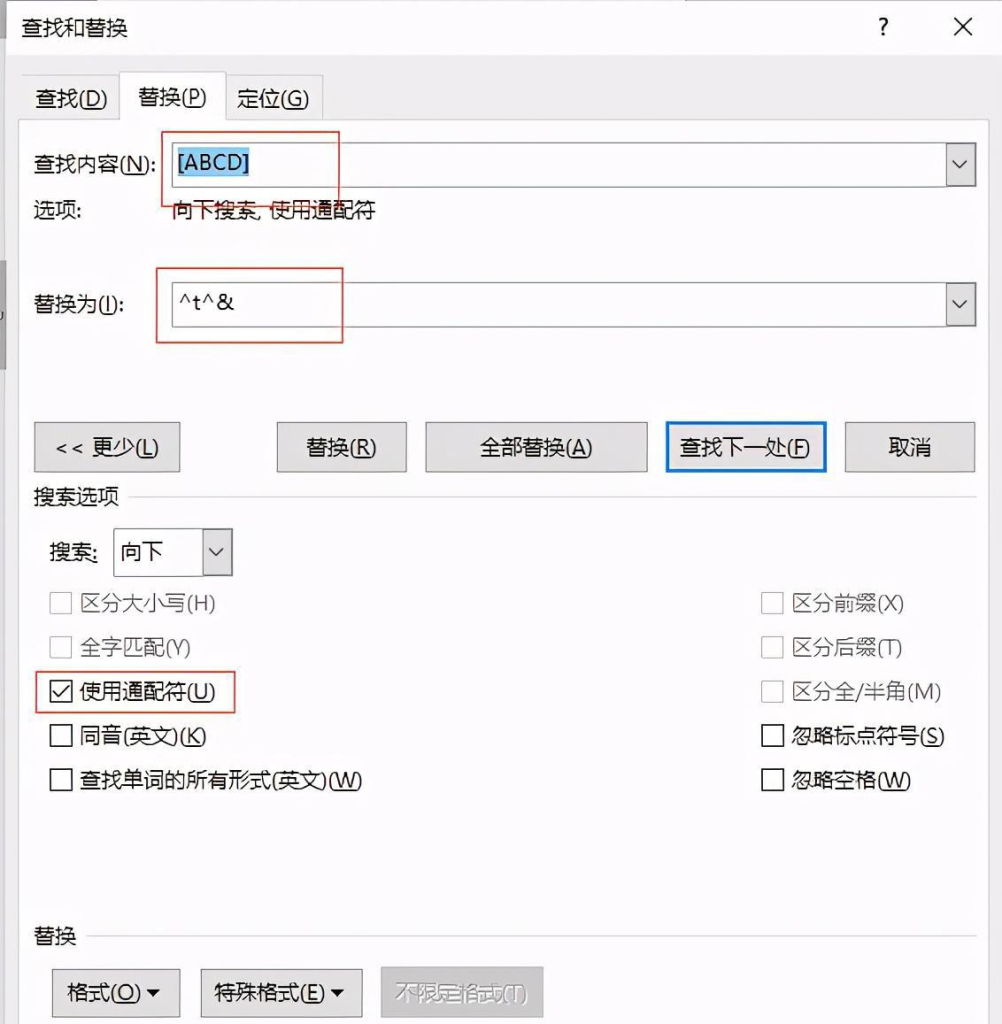The height and width of the screenshot is (1024, 1002).
Task: Switch to the 定位(G) tab
Action: tap(273, 97)
